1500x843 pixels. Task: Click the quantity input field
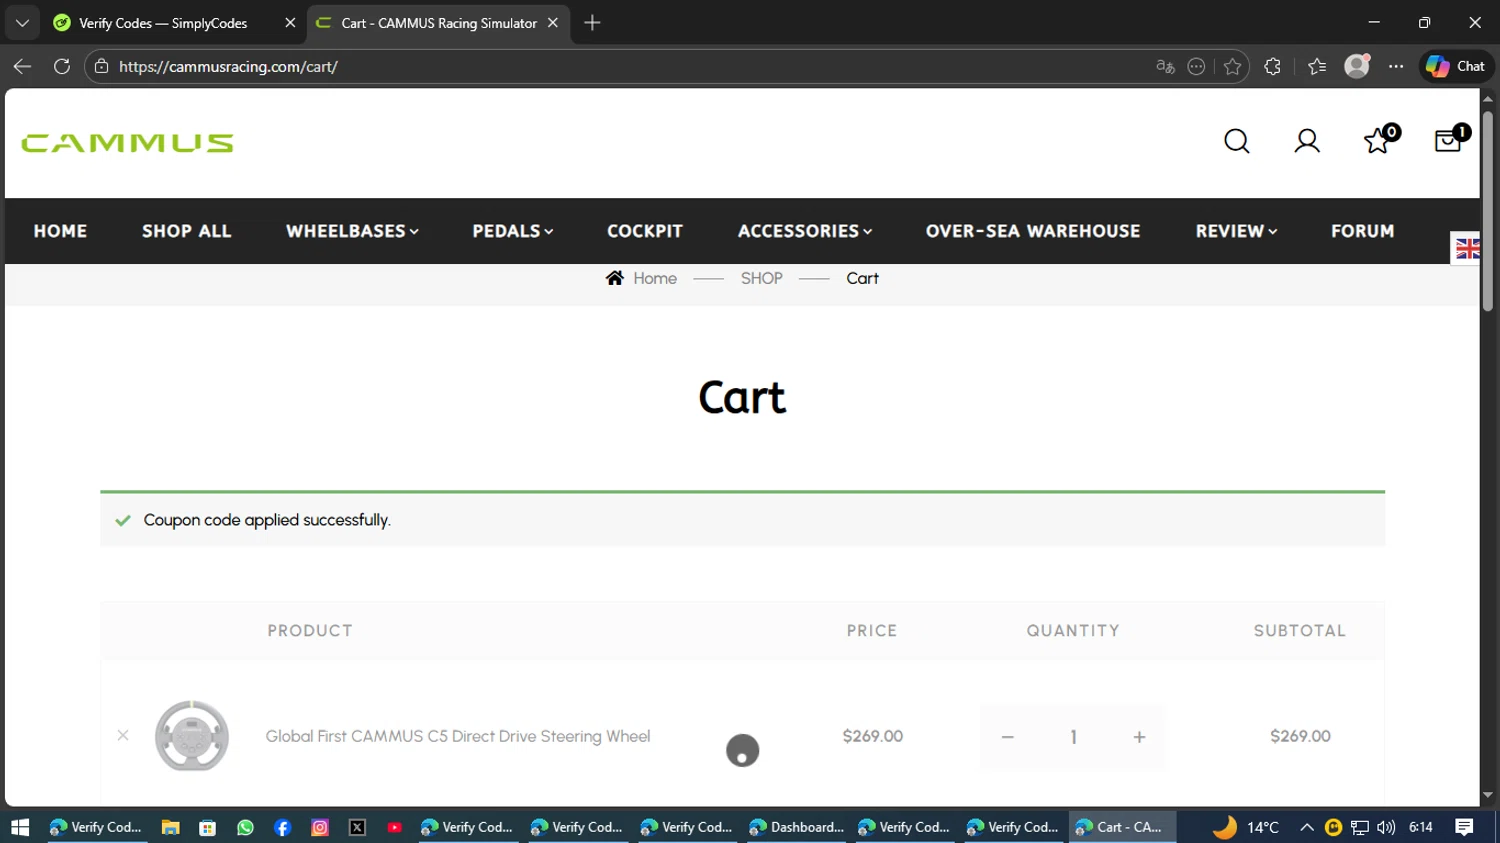click(x=1073, y=737)
